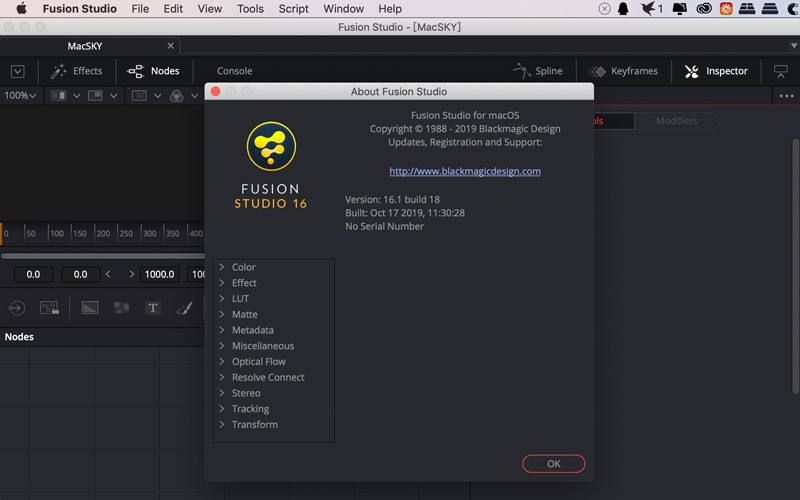The width and height of the screenshot is (800, 500).
Task: Open the Window menu
Action: pos(343,9)
